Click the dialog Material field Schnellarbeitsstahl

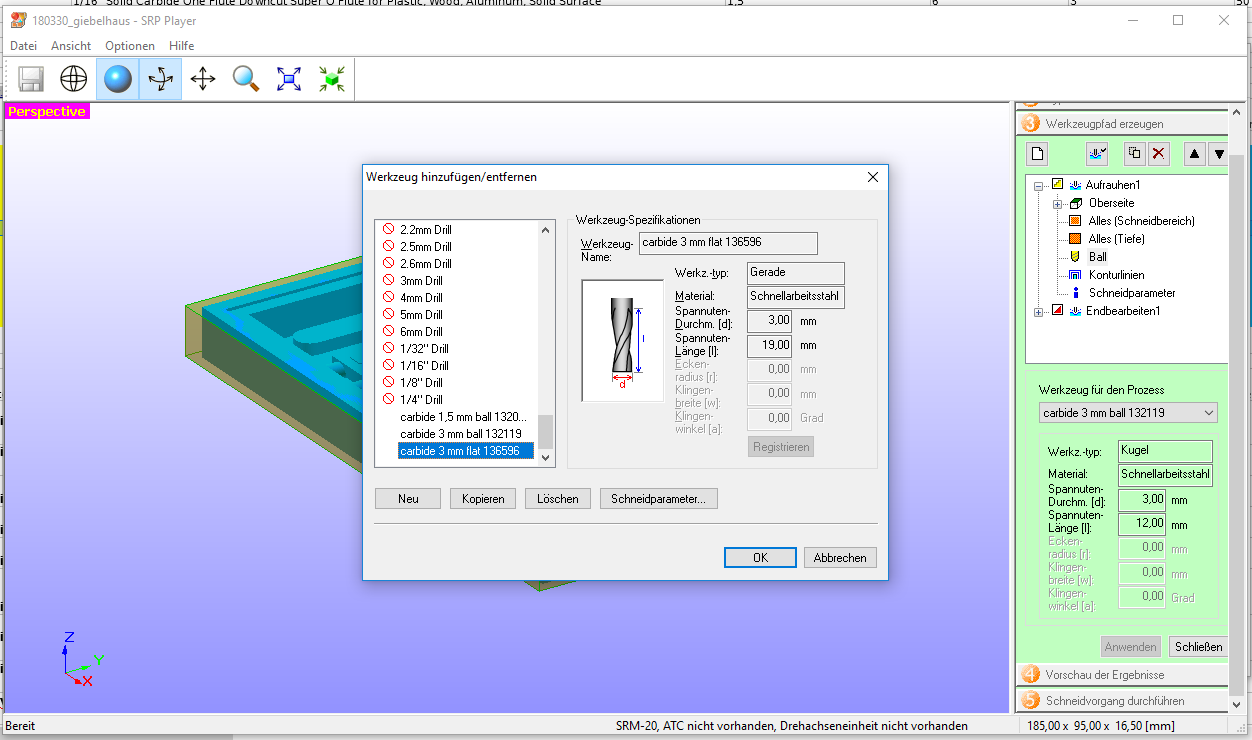[x=796, y=297]
